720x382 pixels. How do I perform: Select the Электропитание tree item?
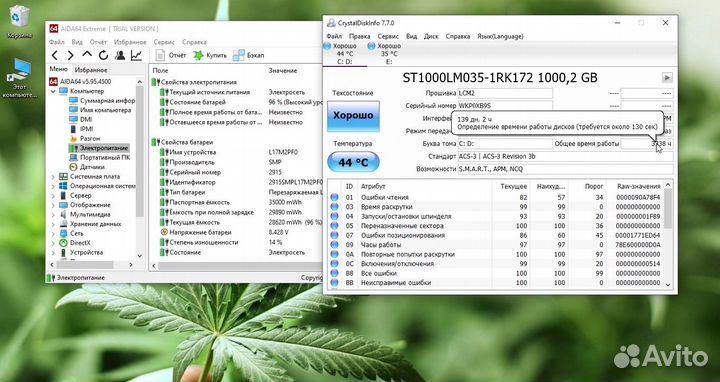coord(99,148)
